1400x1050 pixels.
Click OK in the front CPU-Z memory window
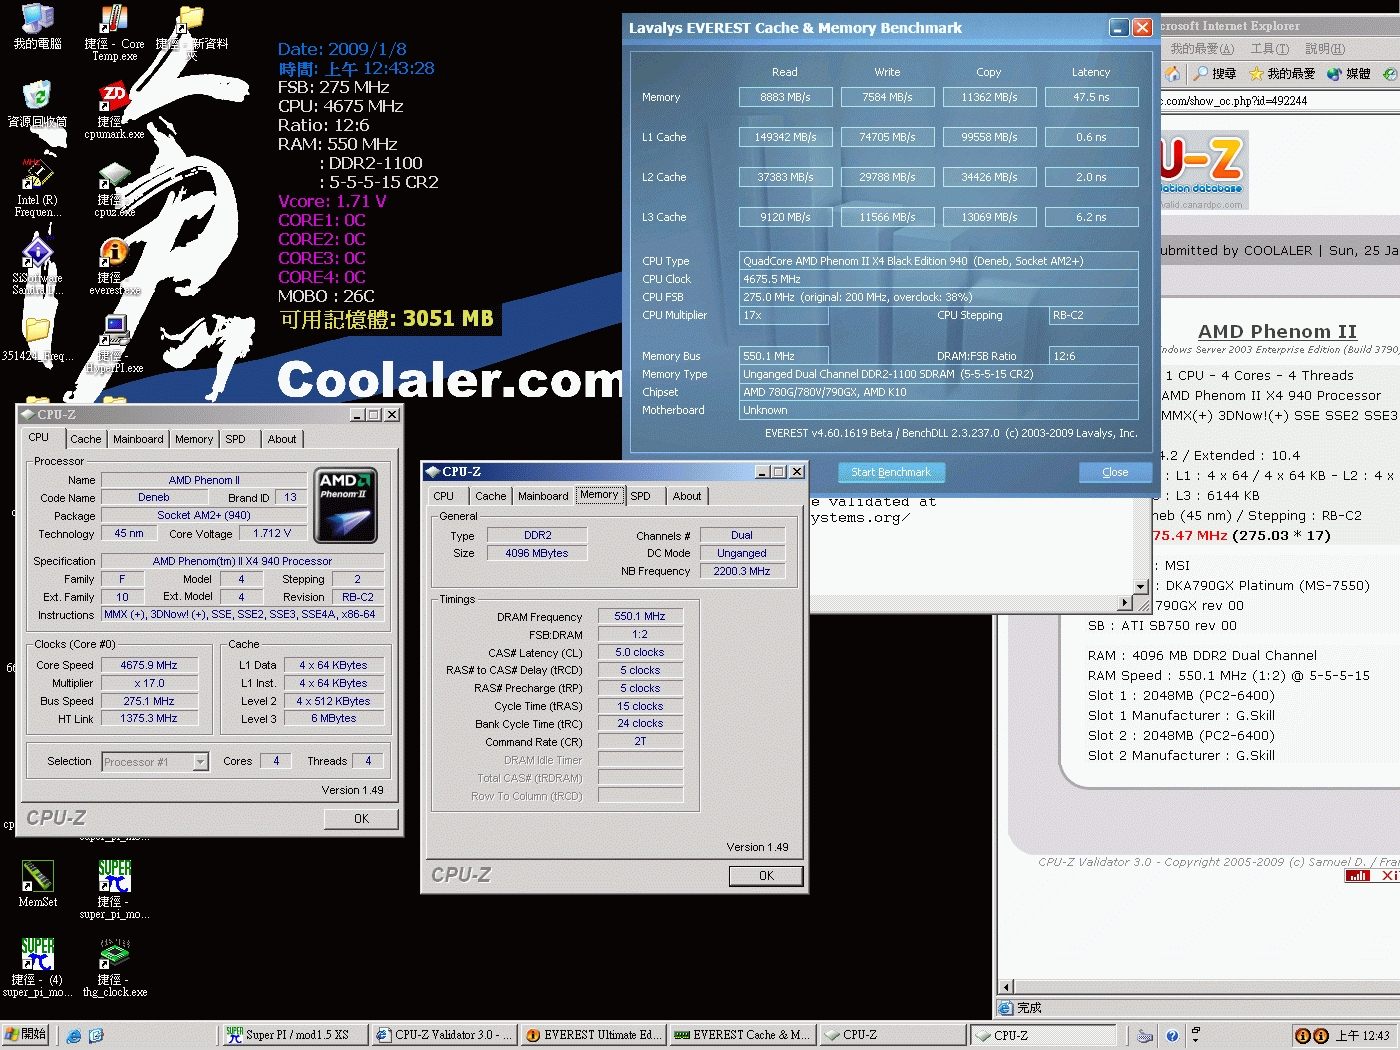click(x=766, y=876)
